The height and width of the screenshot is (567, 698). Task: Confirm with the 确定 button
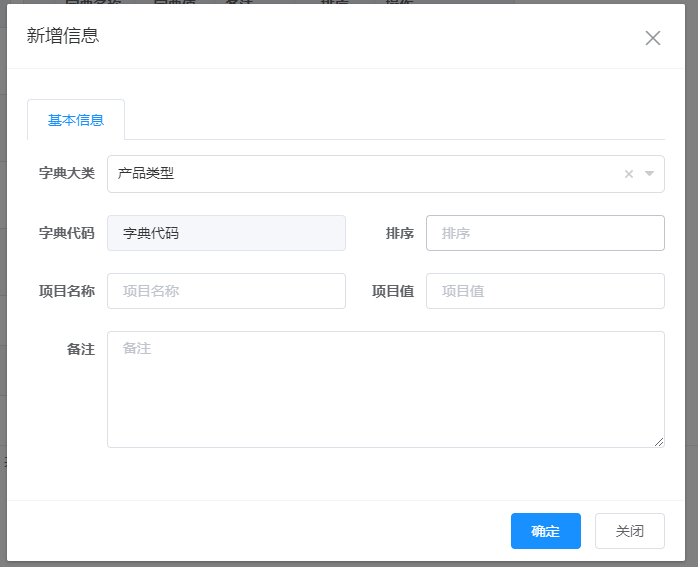point(545,531)
